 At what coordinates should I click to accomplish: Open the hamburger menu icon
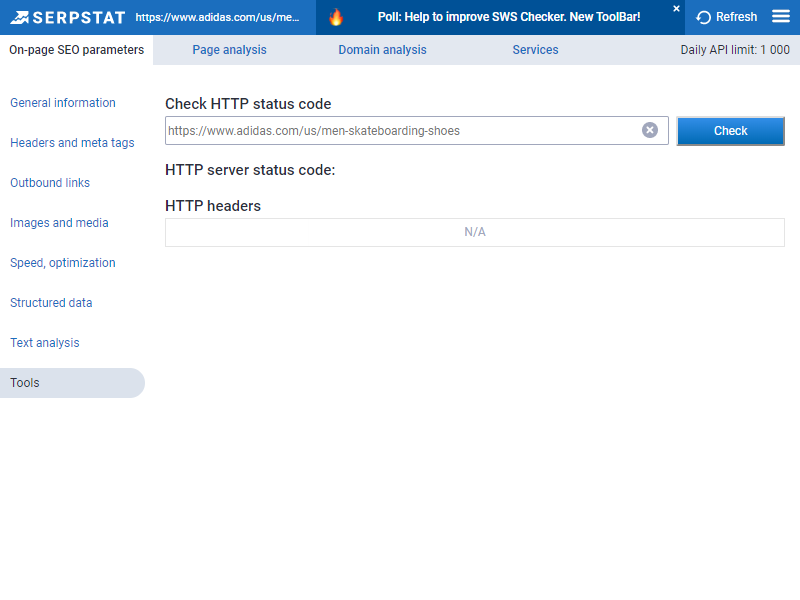(x=781, y=17)
